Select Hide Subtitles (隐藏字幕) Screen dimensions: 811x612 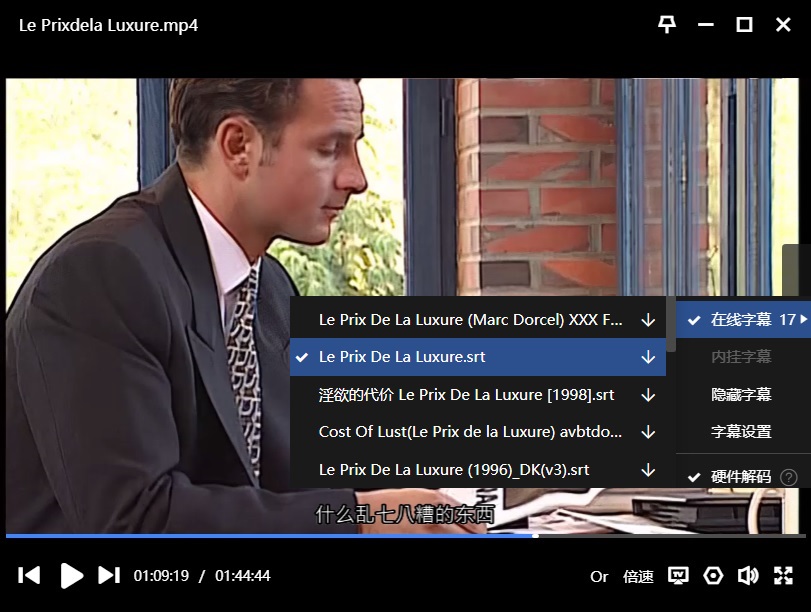pyautogui.click(x=741, y=395)
